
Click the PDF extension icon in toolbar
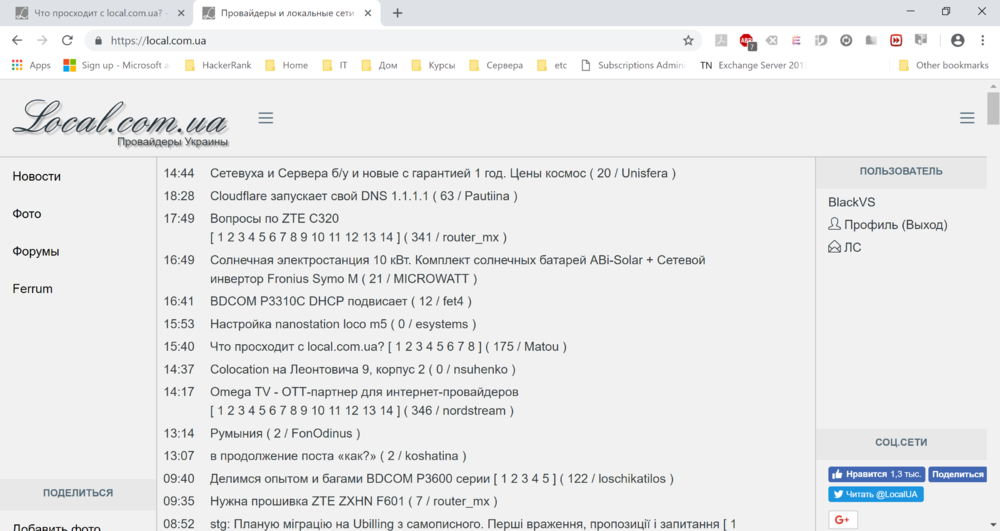tap(721, 41)
